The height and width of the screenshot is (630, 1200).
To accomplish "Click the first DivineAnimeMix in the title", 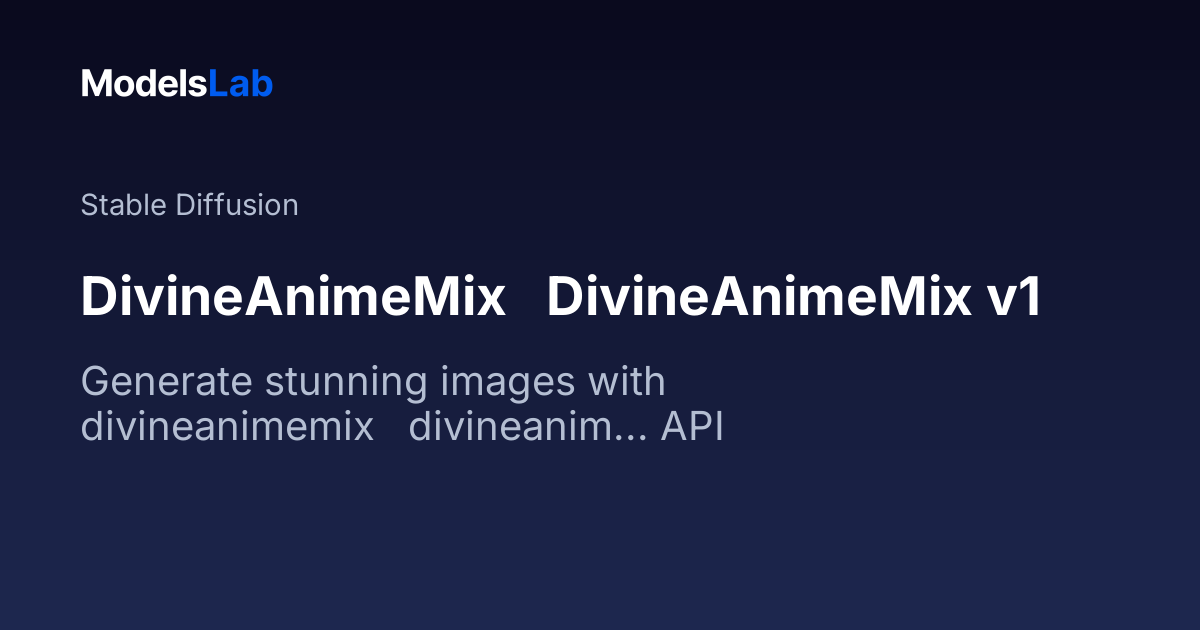I will click(293, 298).
